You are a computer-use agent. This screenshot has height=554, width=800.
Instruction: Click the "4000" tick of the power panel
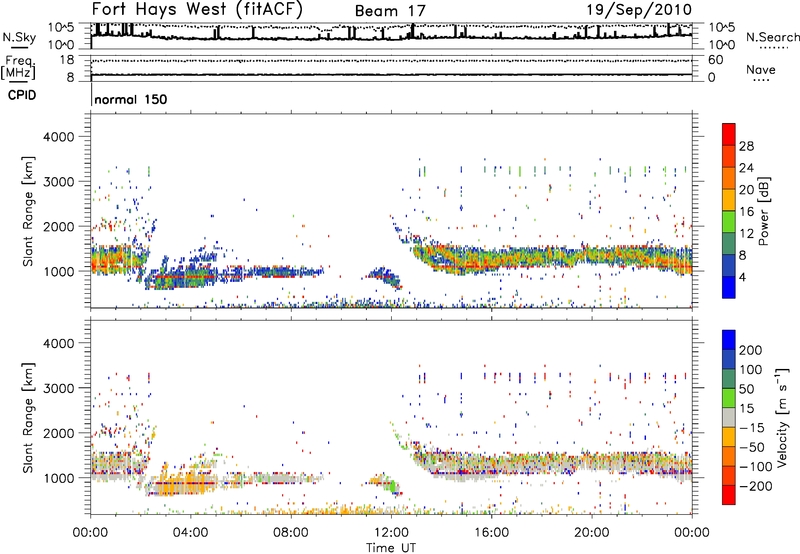click(58, 137)
